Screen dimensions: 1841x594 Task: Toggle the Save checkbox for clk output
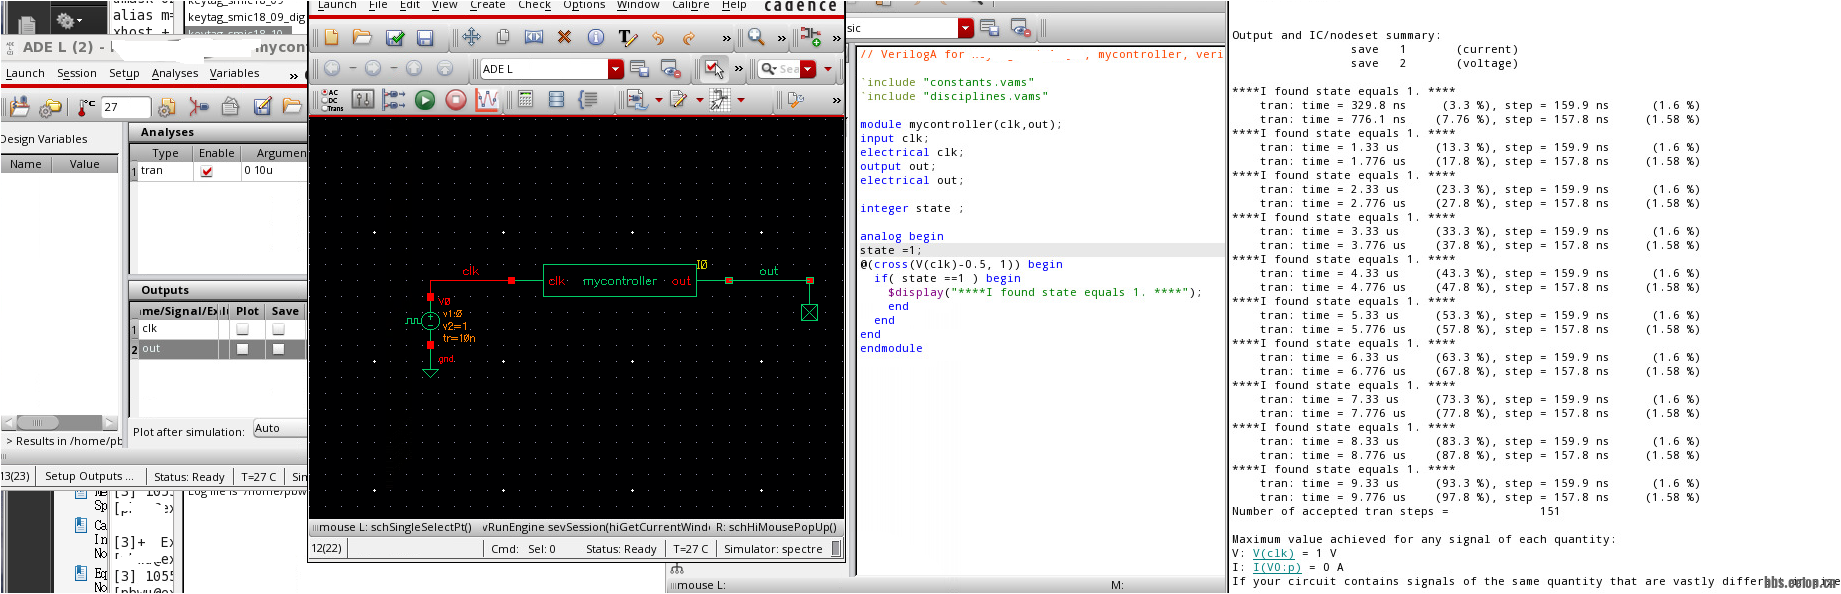[x=278, y=329]
